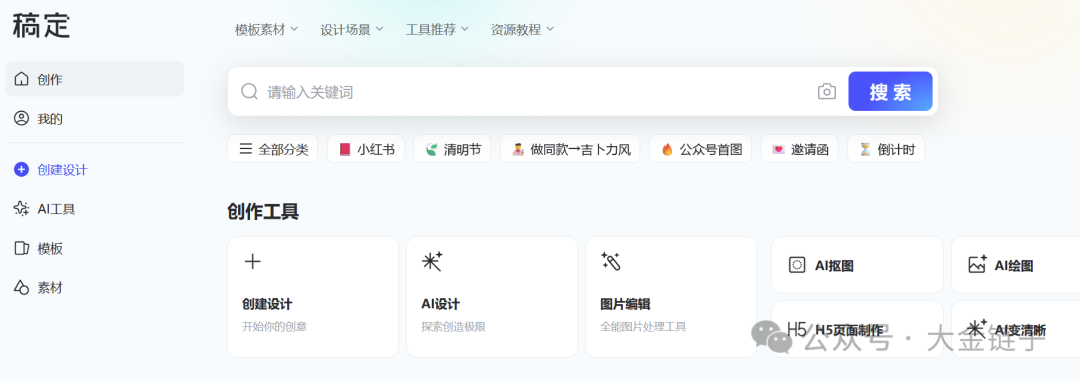The width and height of the screenshot is (1080, 381).
Task: Click the green leaf icon of 清明节
Action: coord(431,149)
